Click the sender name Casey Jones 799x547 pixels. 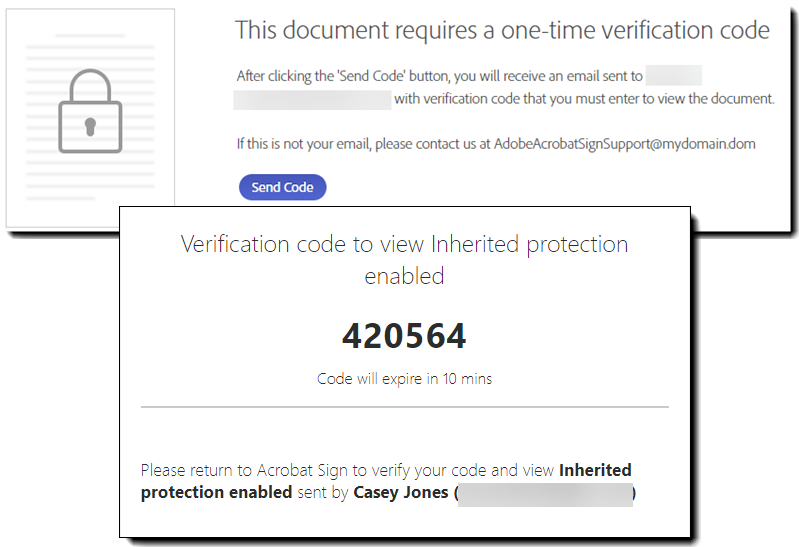coord(401,492)
